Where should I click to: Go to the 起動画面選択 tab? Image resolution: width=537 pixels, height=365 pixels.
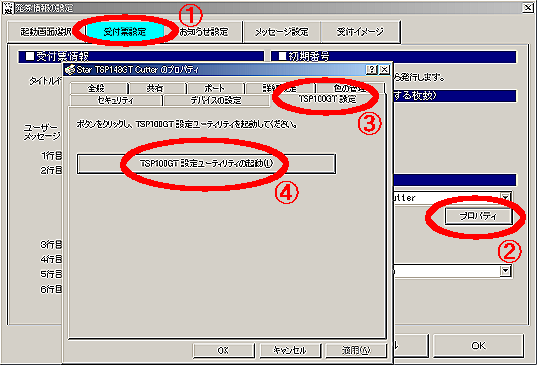[46, 32]
